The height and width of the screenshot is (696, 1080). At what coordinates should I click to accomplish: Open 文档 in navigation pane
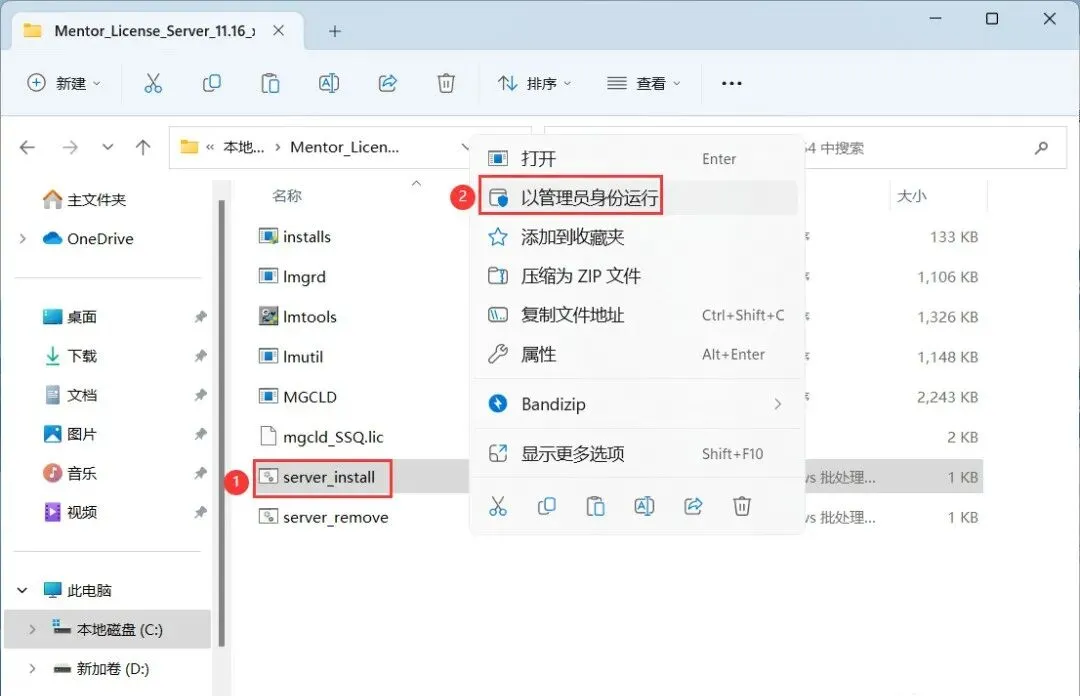coord(70,395)
